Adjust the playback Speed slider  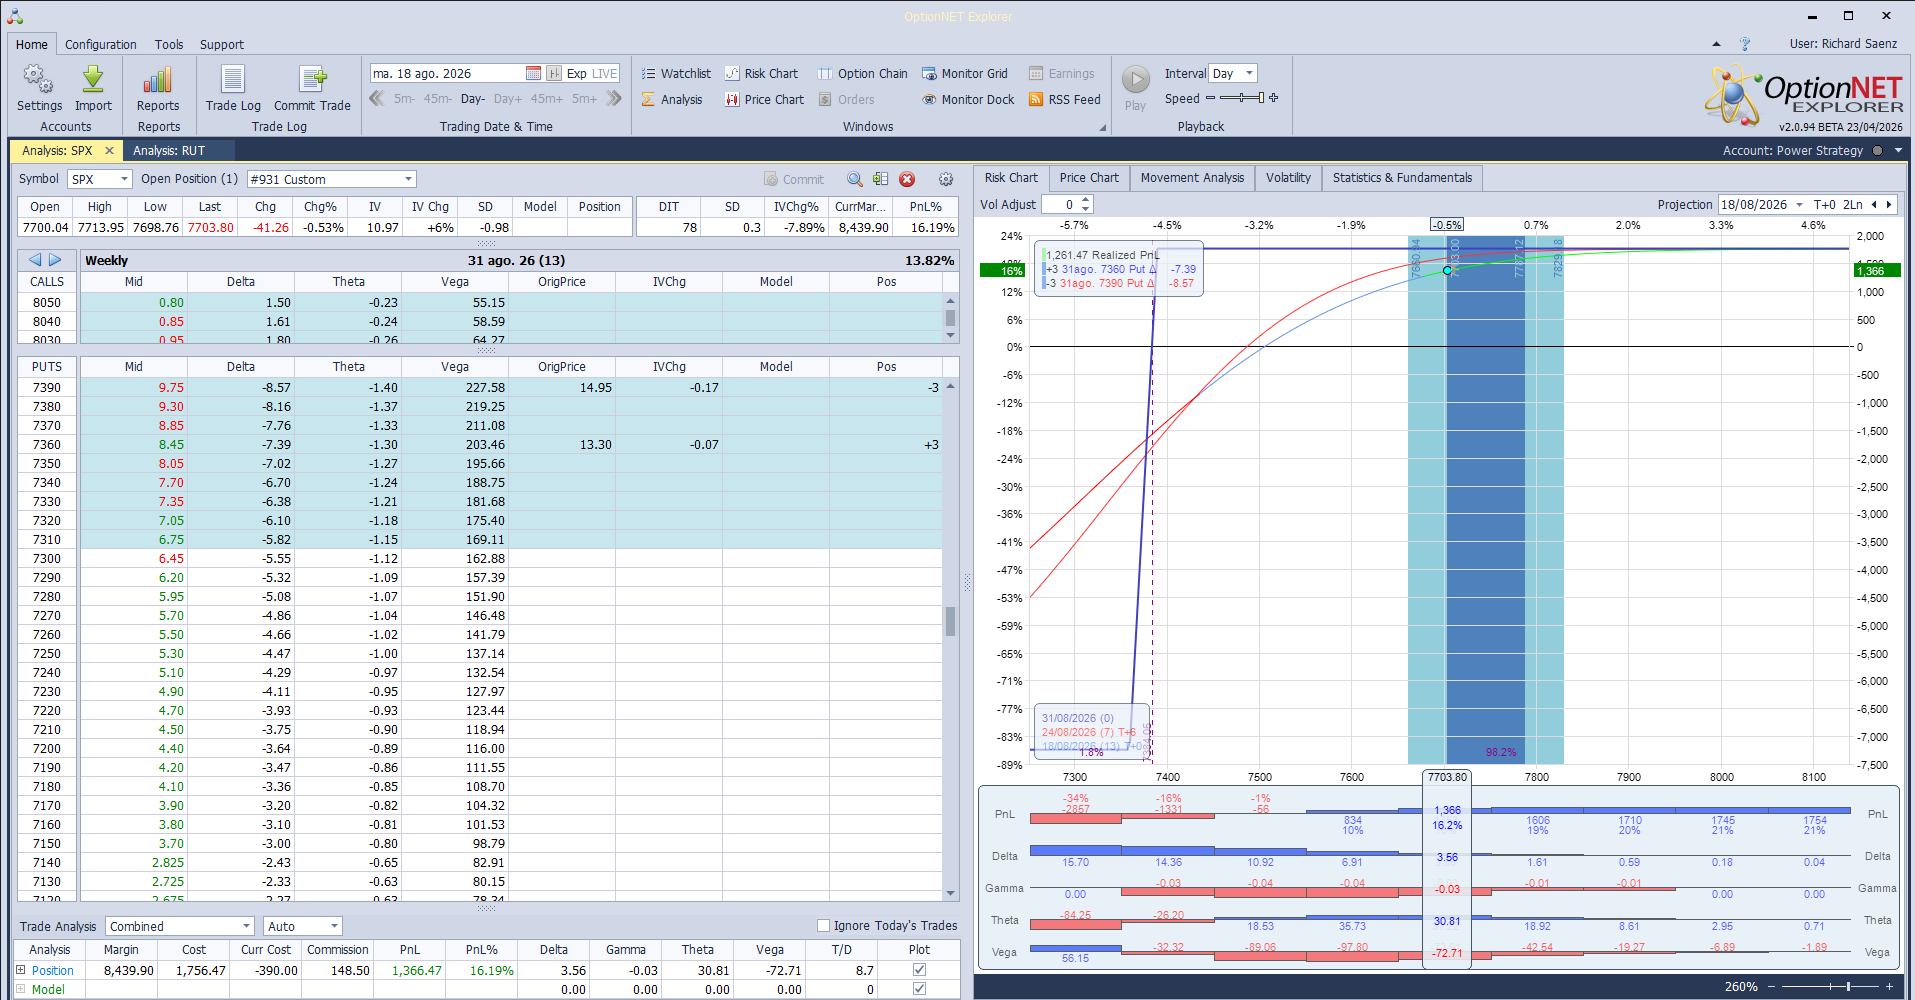coord(1242,98)
